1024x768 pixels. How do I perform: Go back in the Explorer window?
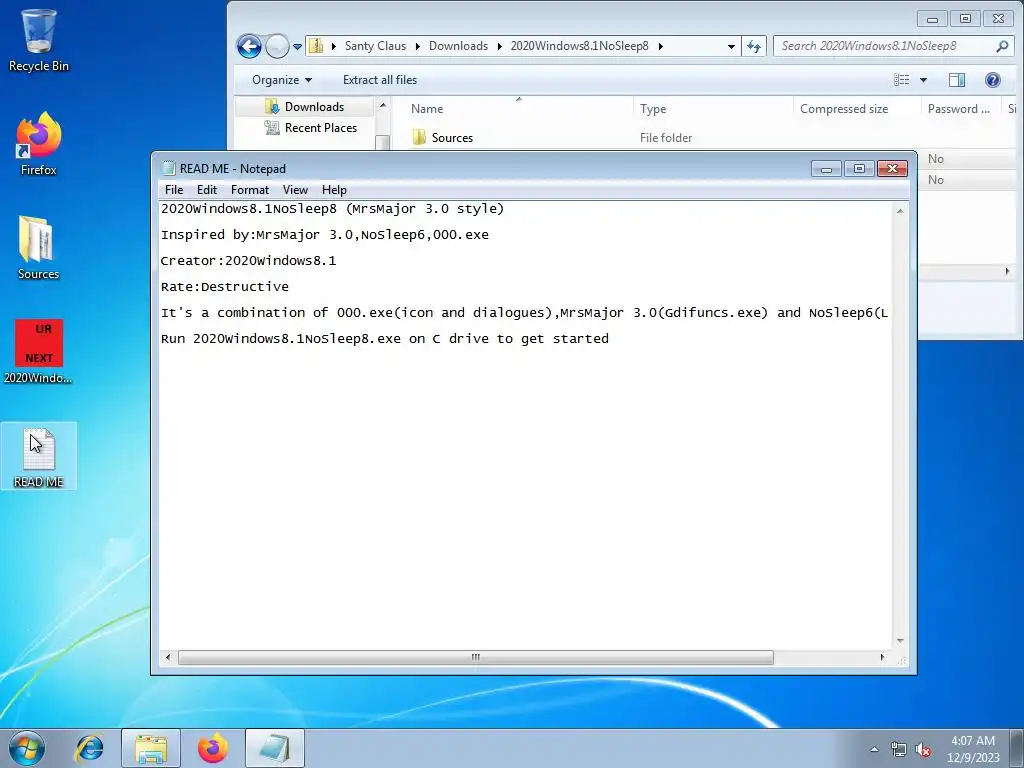[x=249, y=46]
